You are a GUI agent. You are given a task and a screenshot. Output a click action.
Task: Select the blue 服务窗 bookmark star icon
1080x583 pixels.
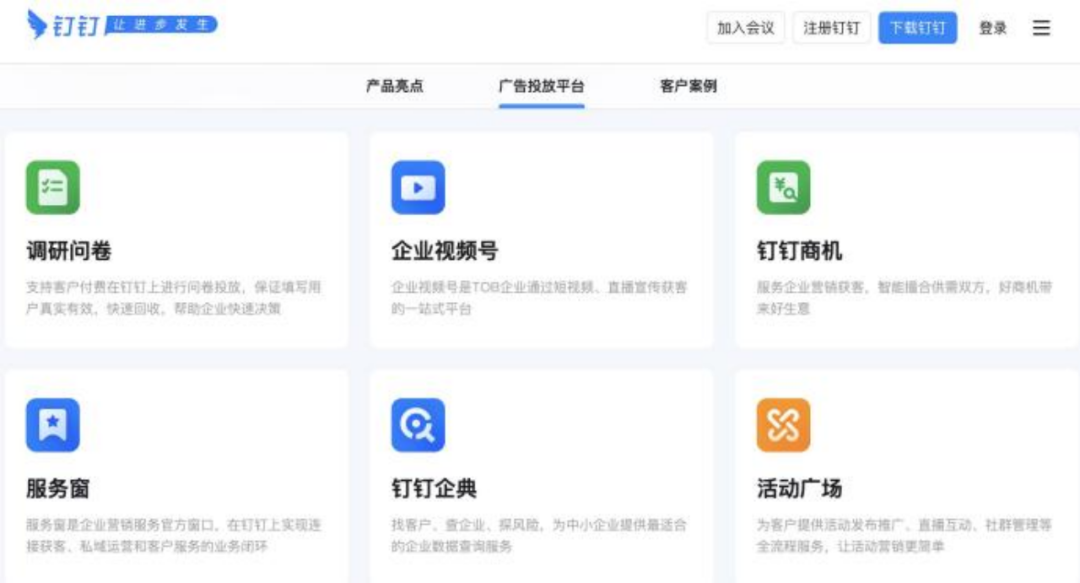click(x=53, y=425)
